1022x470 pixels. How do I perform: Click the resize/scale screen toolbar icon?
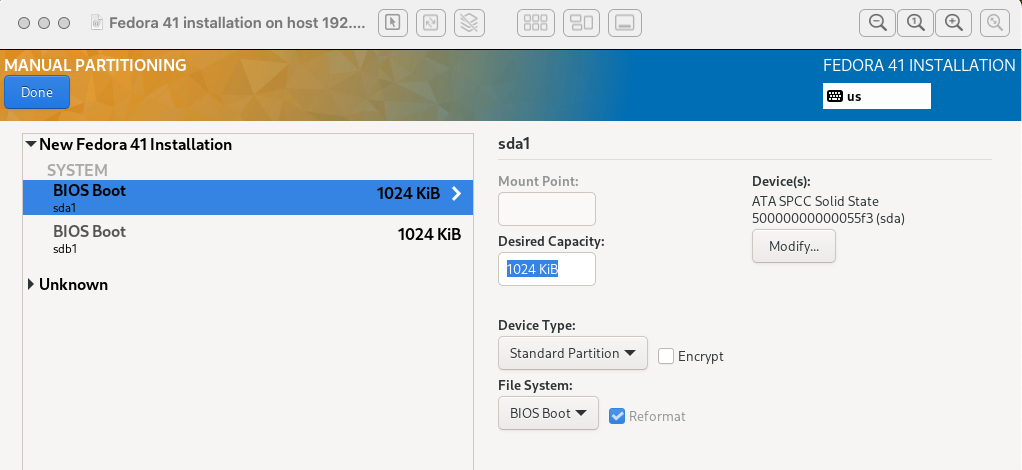click(x=430, y=23)
